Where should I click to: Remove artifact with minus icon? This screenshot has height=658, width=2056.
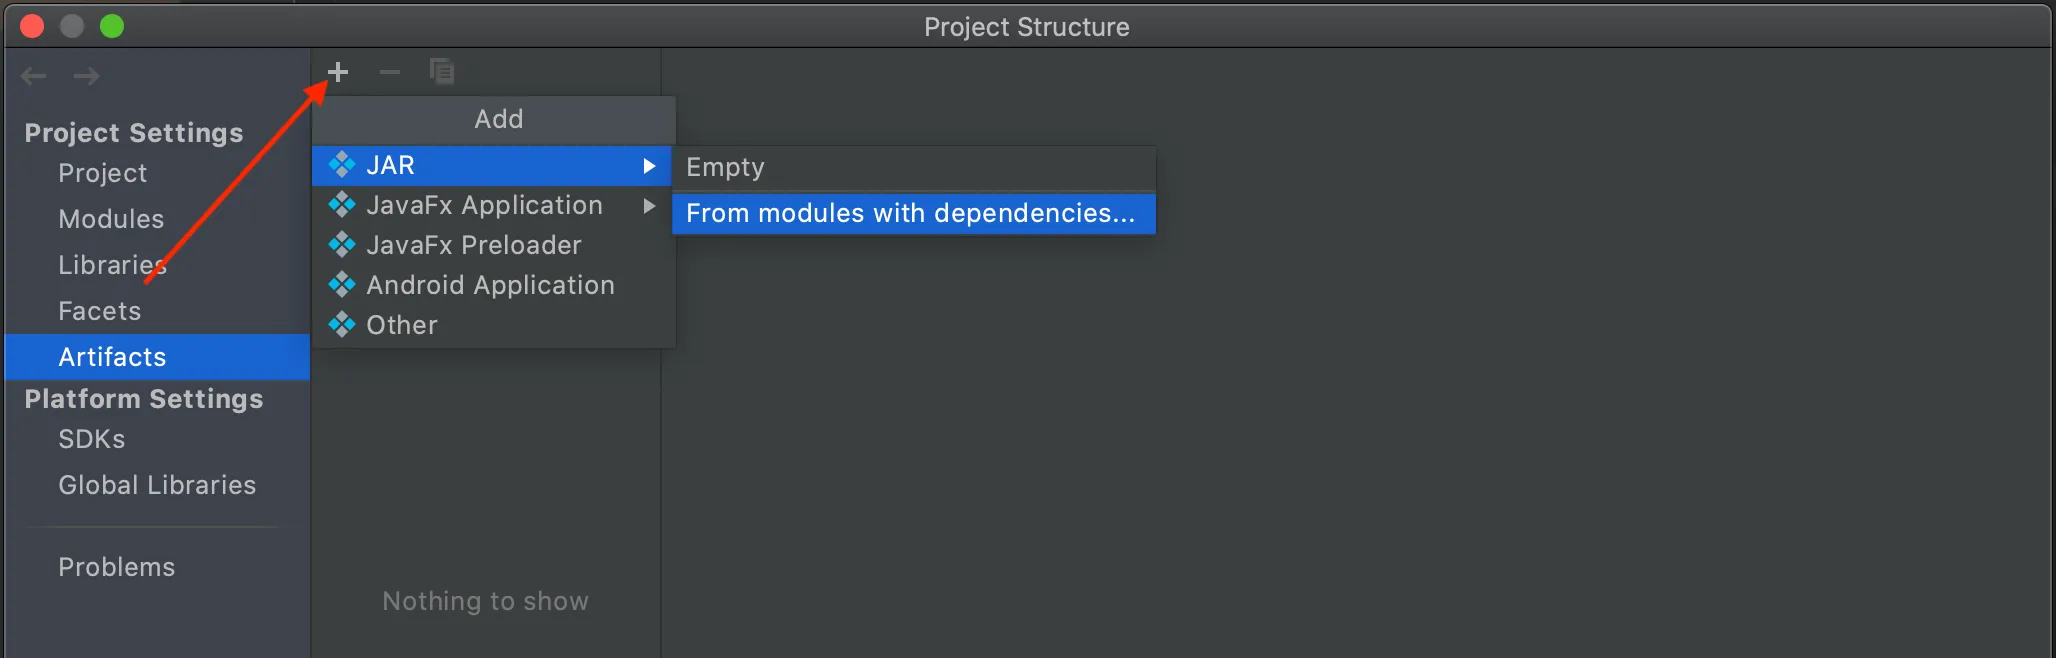[390, 71]
